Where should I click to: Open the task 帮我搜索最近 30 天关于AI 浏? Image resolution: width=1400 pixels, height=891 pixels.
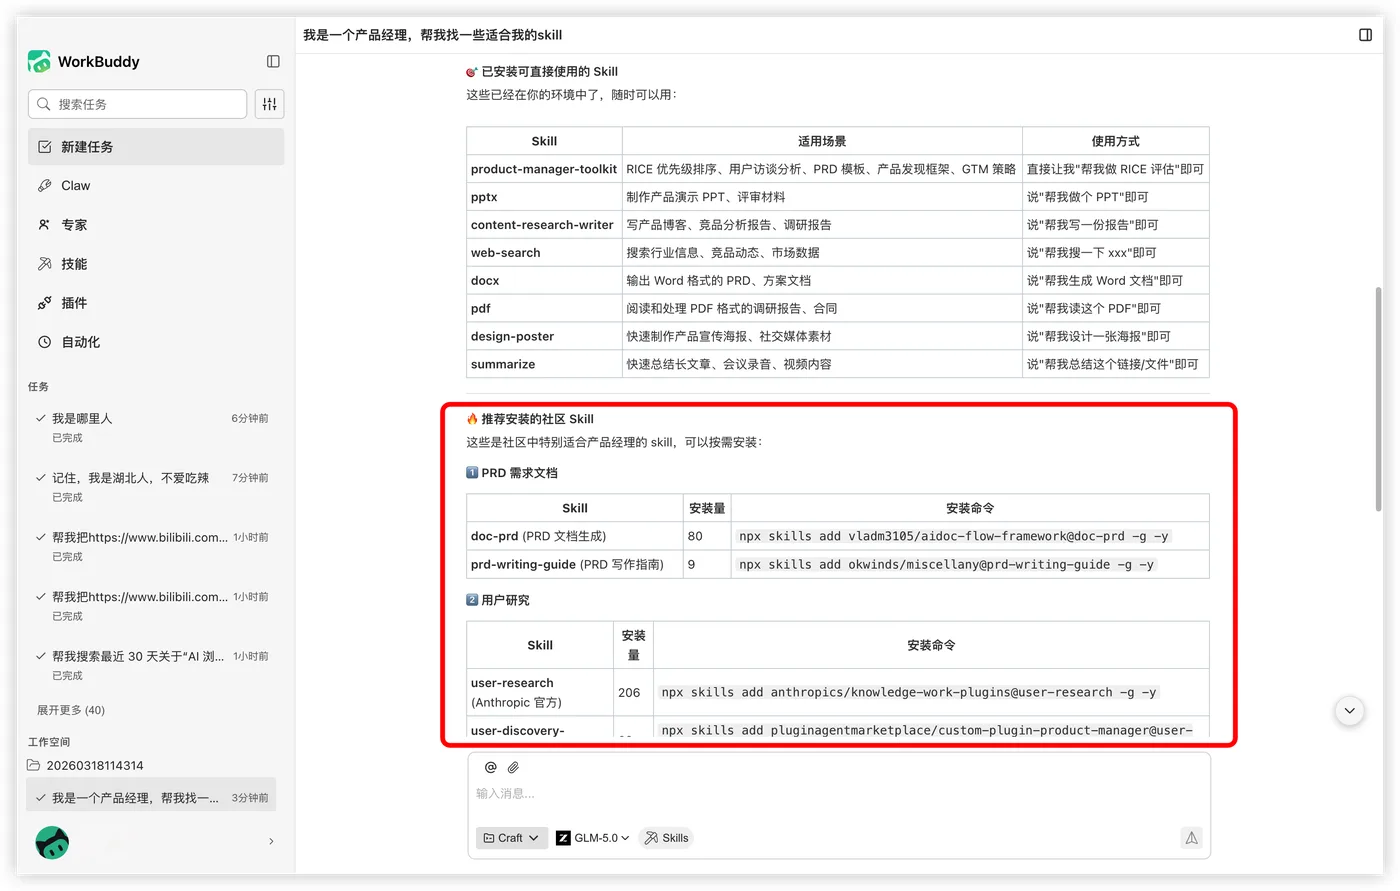(x=152, y=666)
